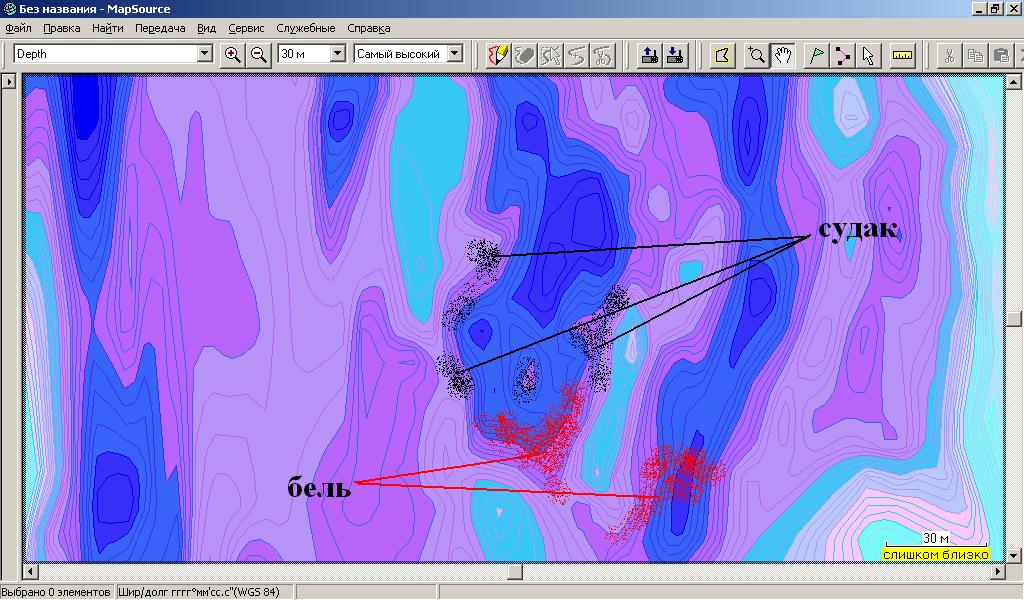Select the yellow ruler measure tool
The image size is (1024, 600).
click(x=902, y=55)
